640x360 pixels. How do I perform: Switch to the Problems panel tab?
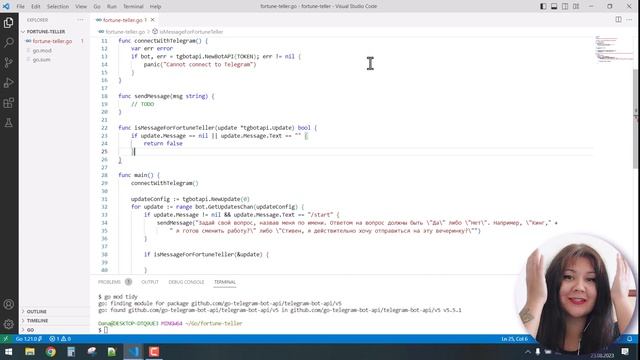(x=109, y=282)
